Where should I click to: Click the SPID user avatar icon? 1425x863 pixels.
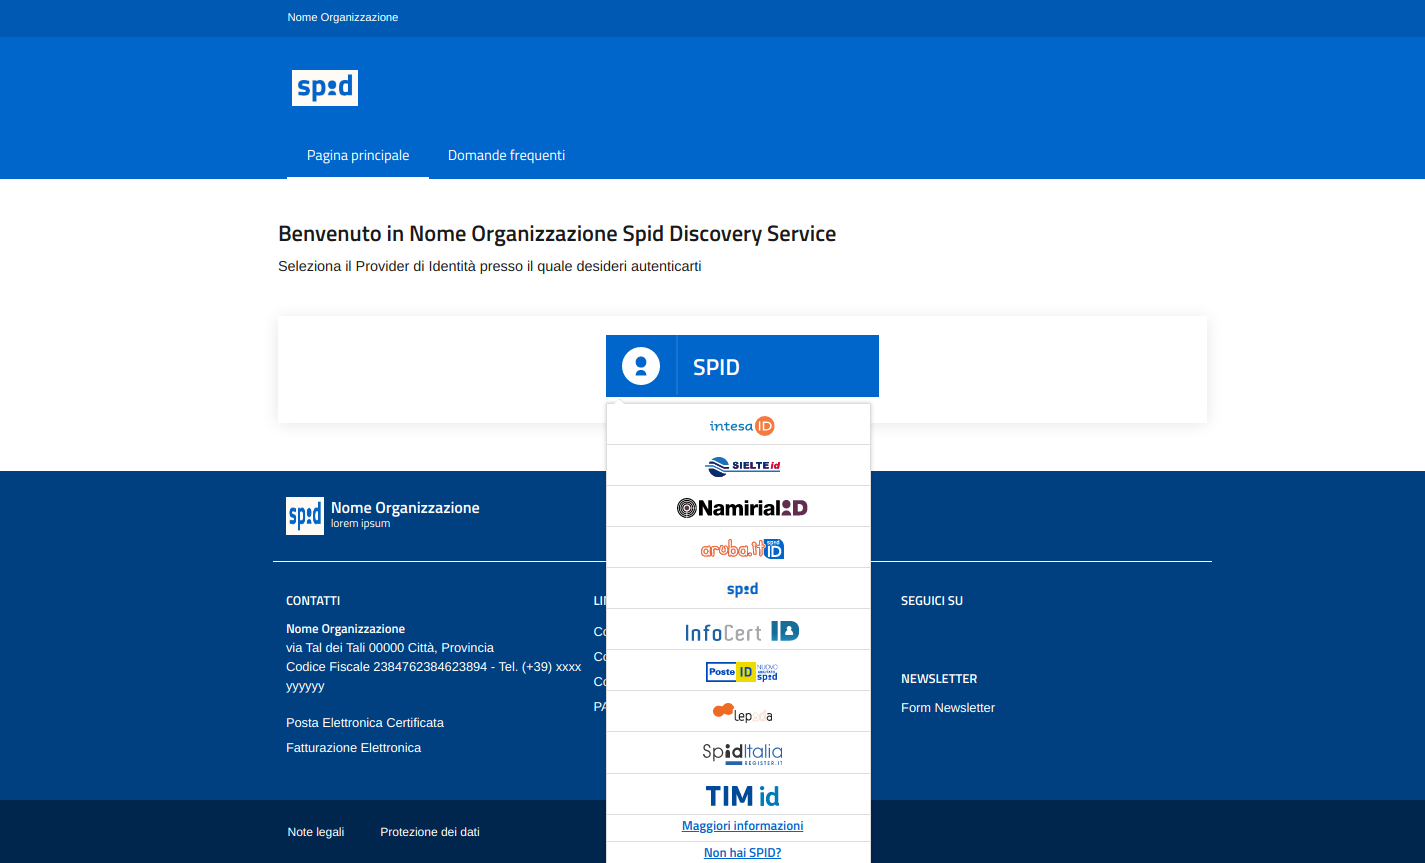(641, 366)
